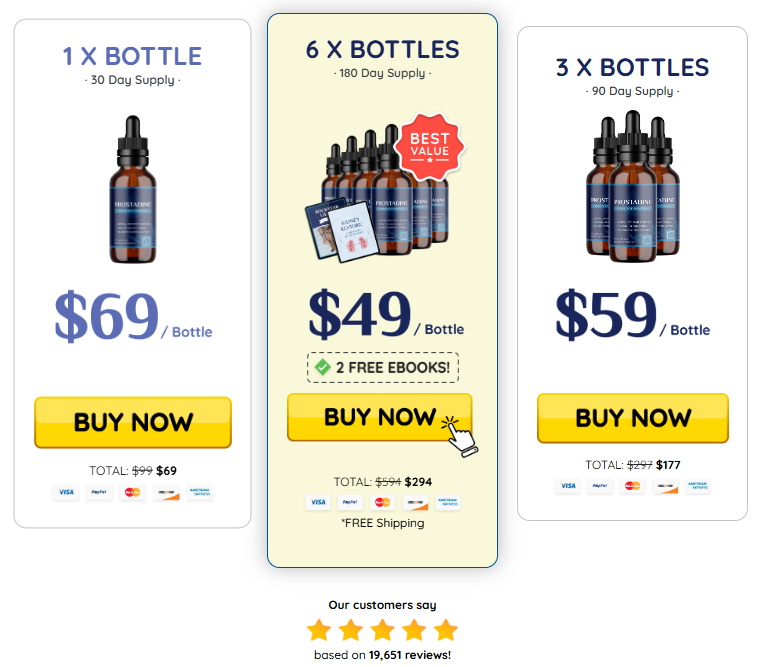Screen dimensions: 762x667
Task: Click the Mastercard icon under 3 bottles
Action: click(632, 485)
